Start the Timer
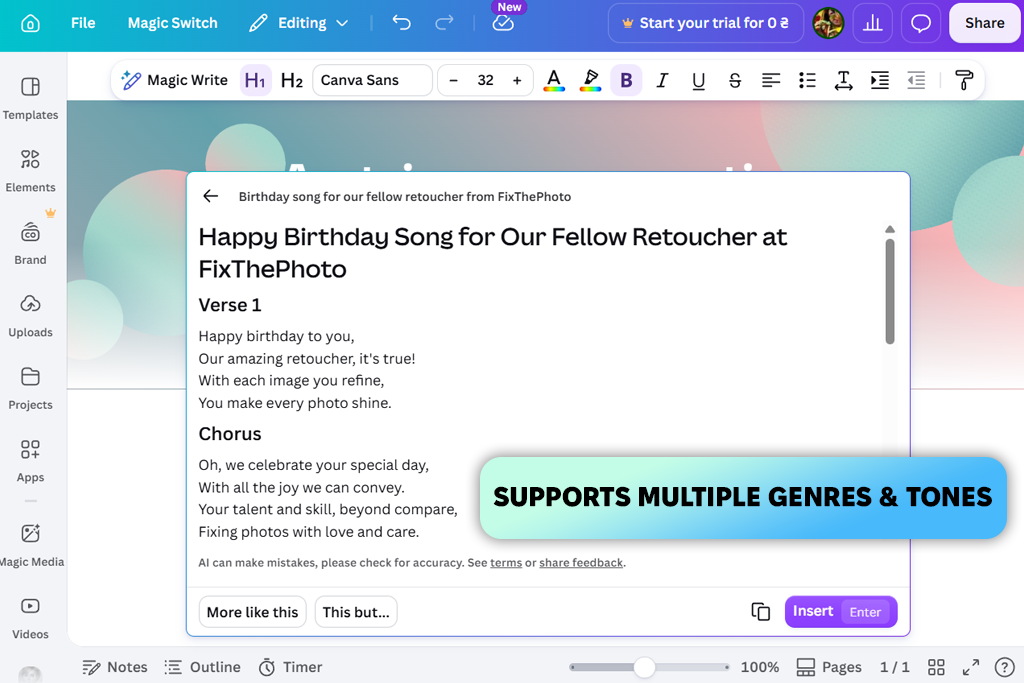The image size is (1024, 683). [x=290, y=667]
